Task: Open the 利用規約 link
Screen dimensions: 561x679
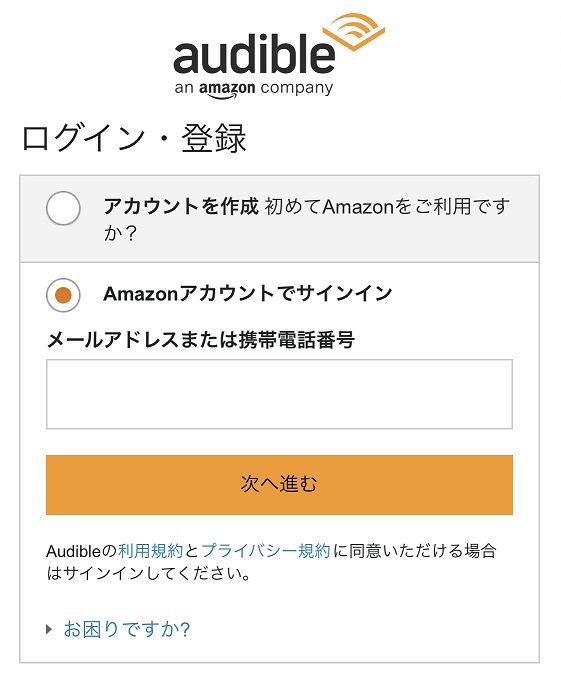Action: coord(150,551)
